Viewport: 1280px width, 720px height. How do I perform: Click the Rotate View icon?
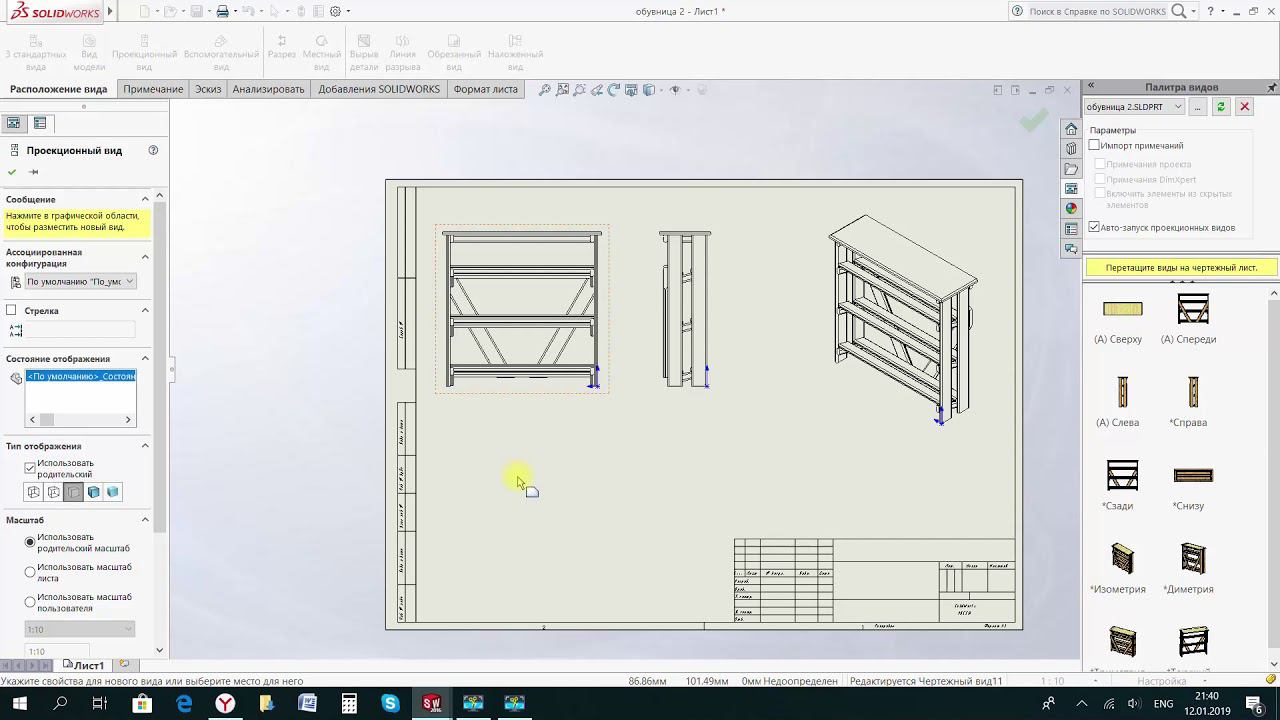click(614, 90)
